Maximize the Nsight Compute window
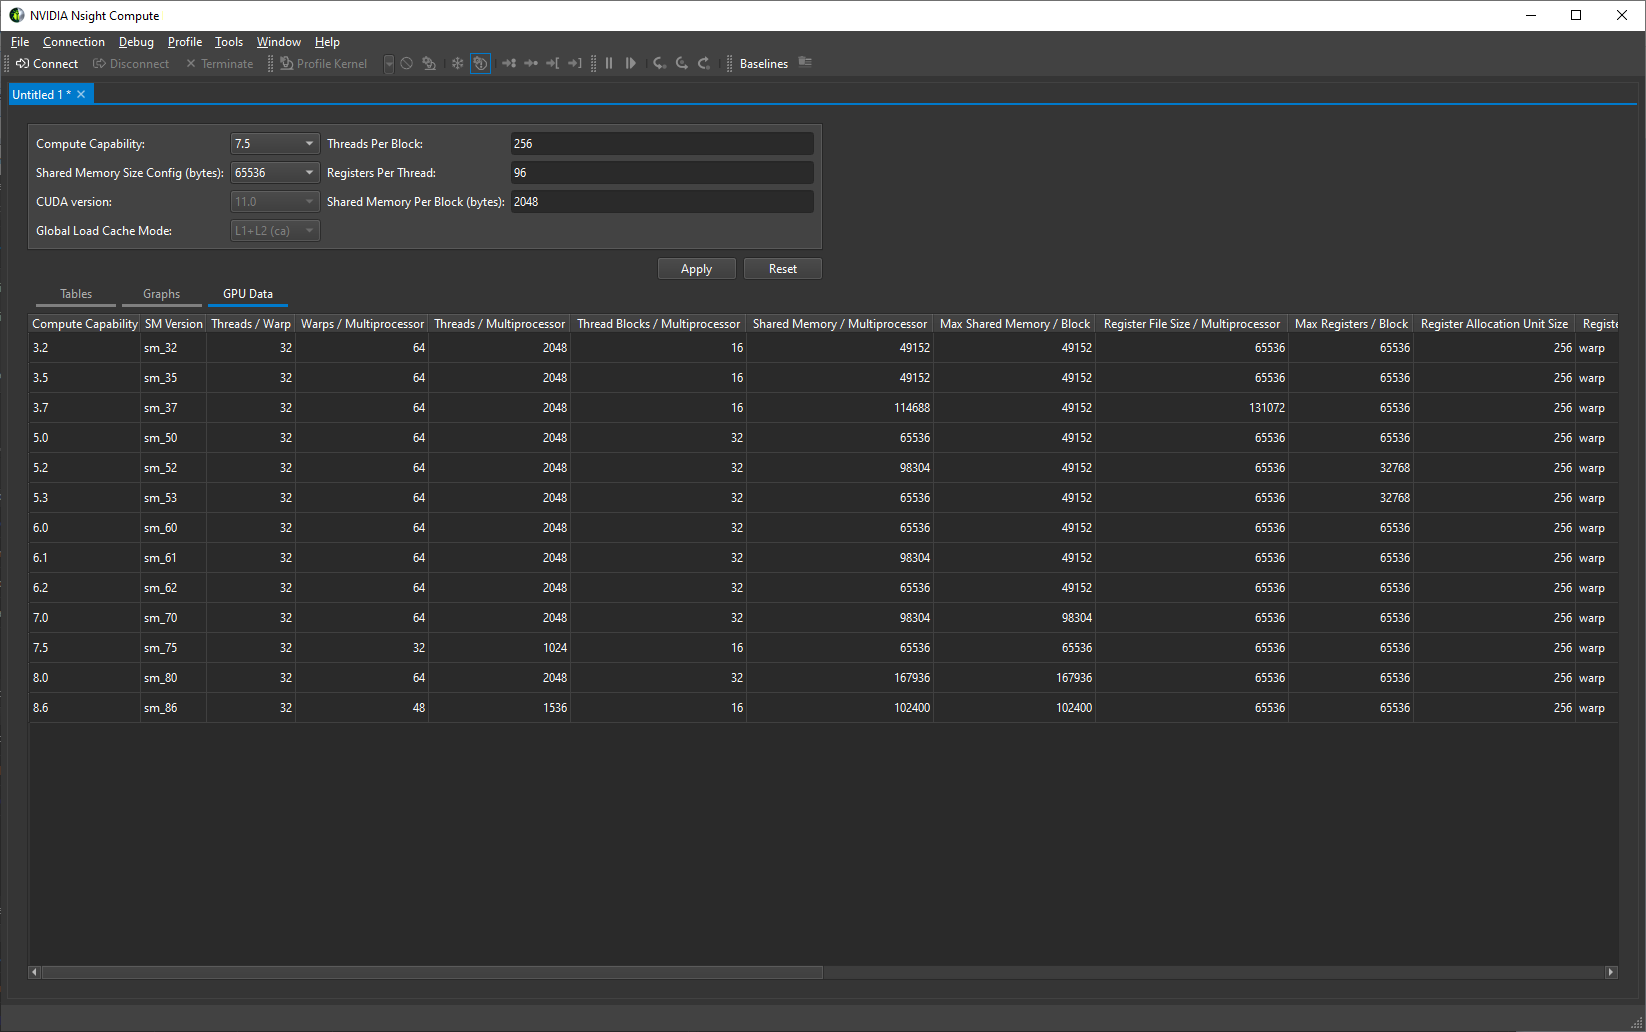 point(1576,15)
